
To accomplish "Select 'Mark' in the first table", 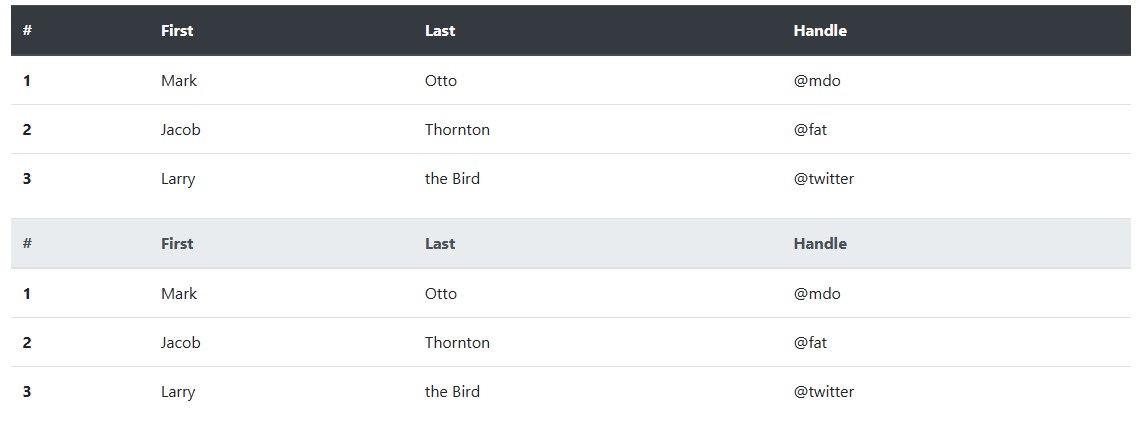I will pos(179,81).
